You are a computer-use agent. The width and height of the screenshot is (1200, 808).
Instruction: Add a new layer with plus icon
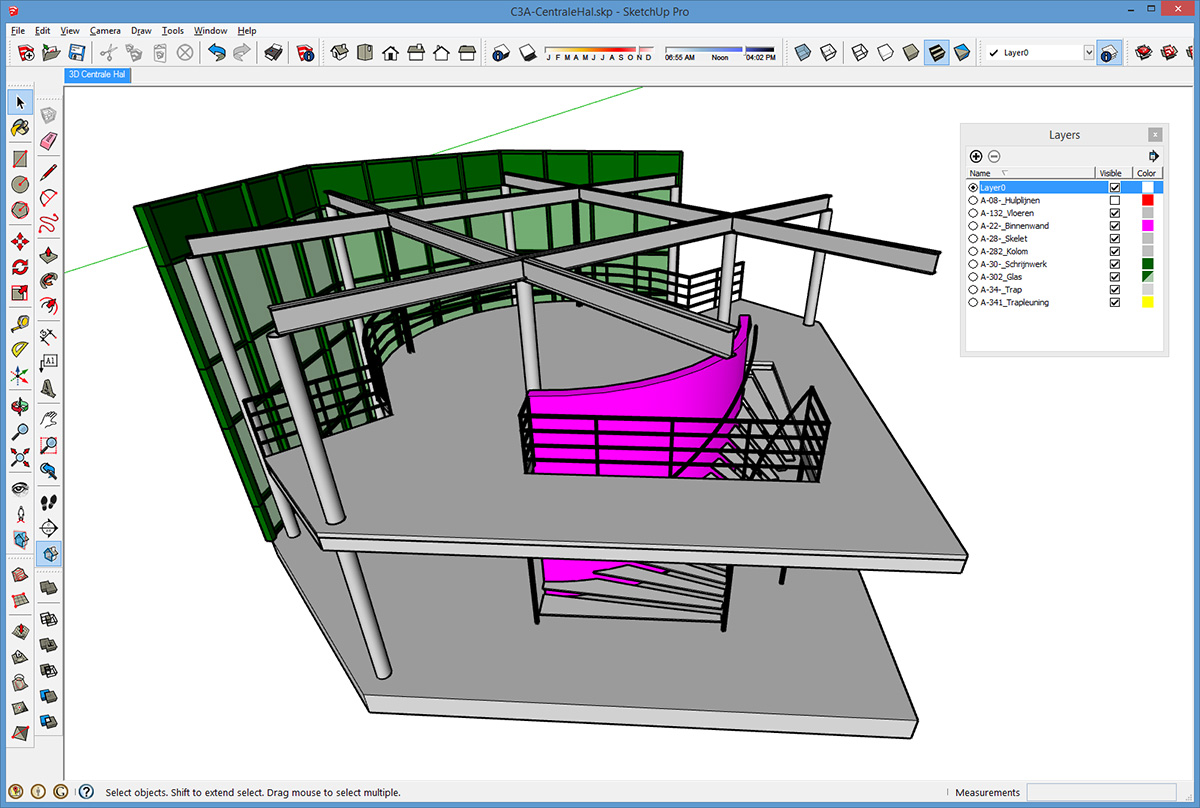(x=976, y=157)
